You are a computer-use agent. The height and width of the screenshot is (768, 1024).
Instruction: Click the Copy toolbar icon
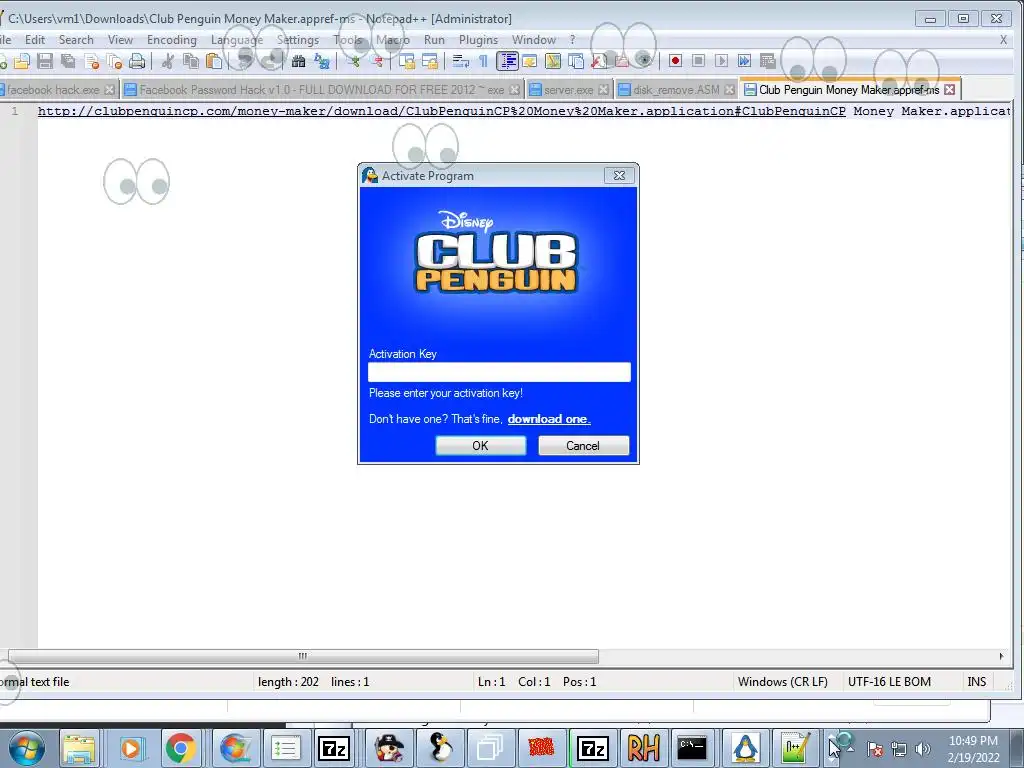tap(191, 61)
